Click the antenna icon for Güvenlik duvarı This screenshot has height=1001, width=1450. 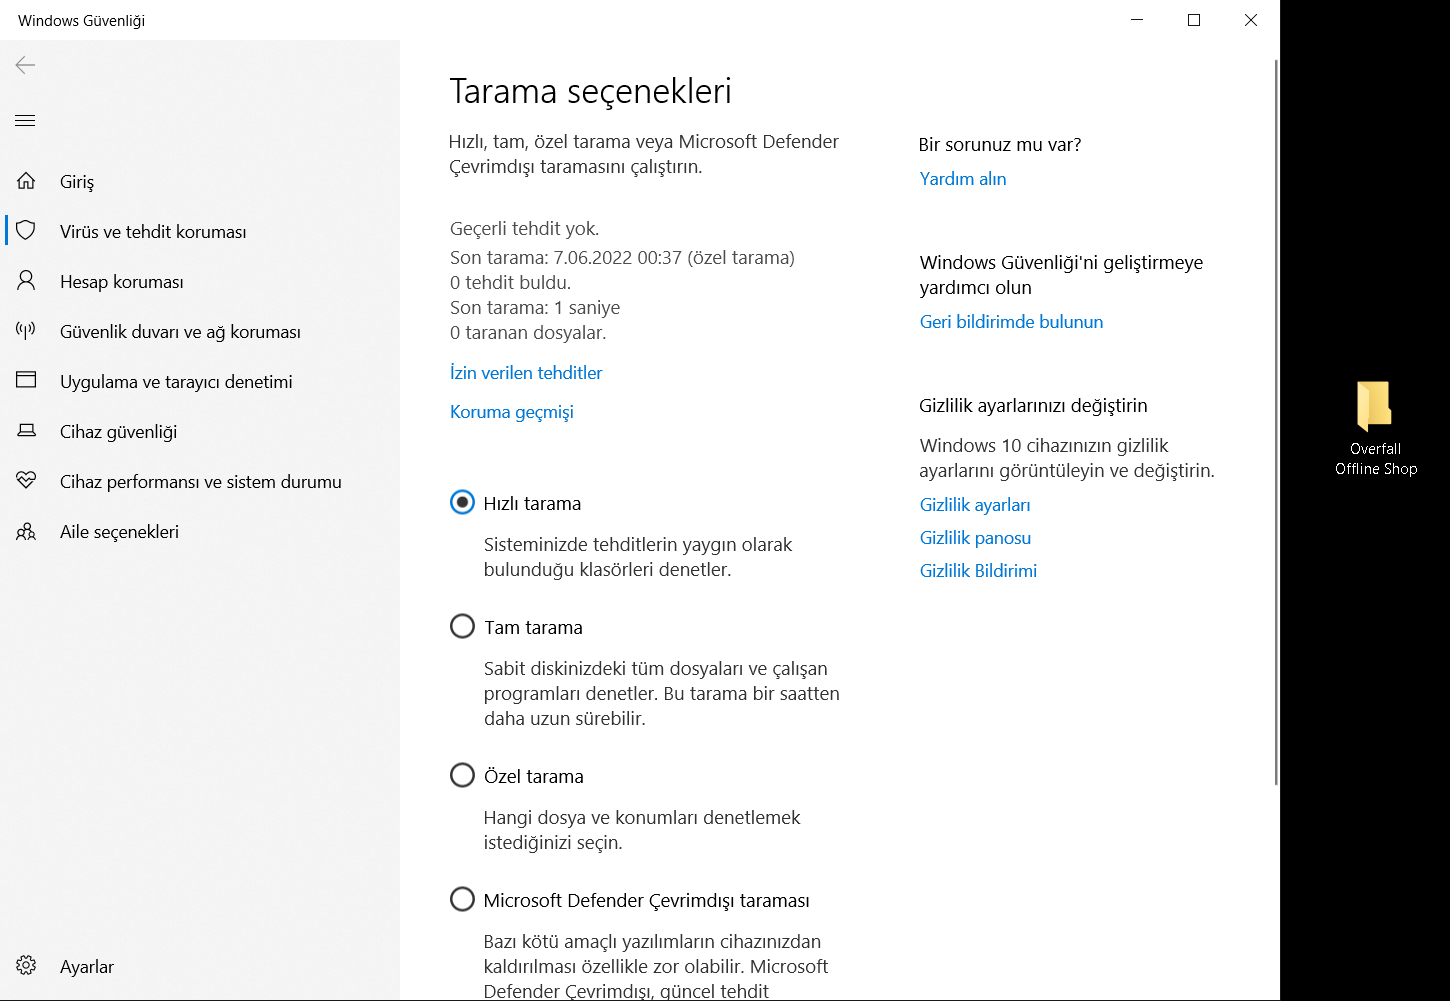point(26,331)
